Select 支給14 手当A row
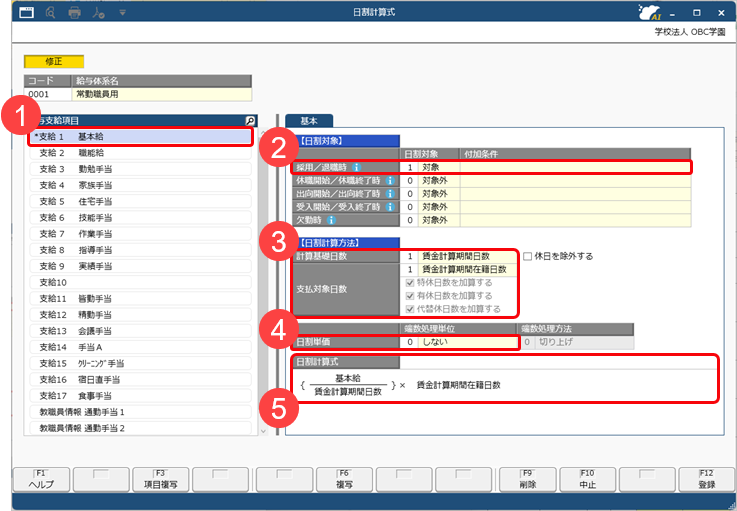Screen dimensions: 737x511 pyautogui.click(x=141, y=347)
